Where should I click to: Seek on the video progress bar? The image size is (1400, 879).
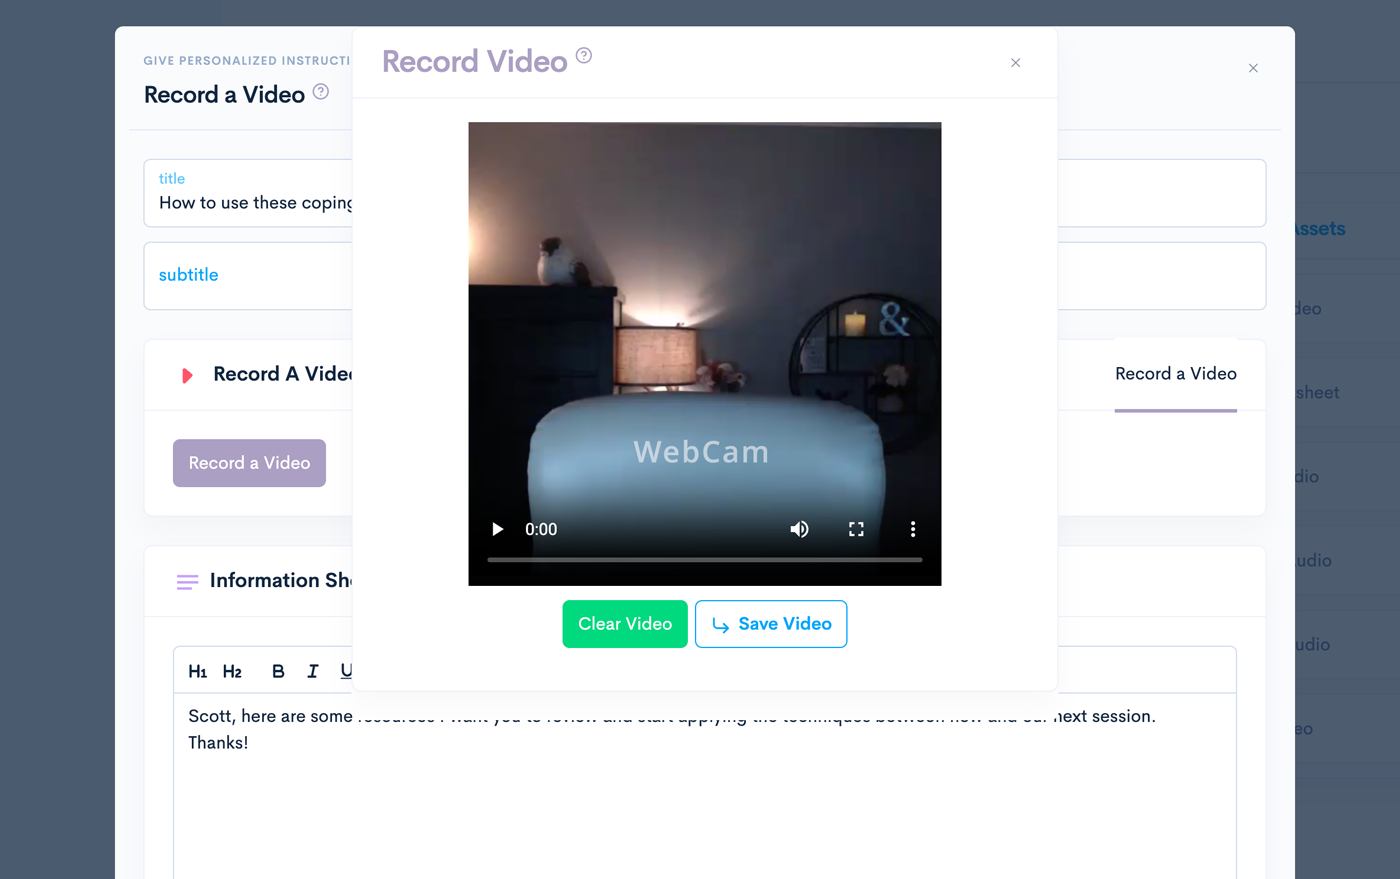(x=704, y=560)
